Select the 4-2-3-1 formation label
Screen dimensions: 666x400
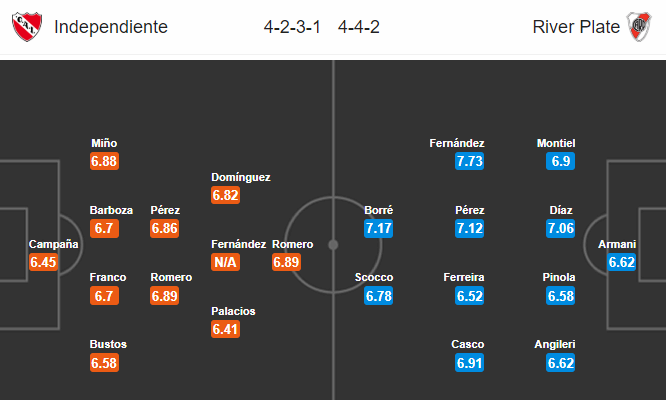[x=292, y=27]
